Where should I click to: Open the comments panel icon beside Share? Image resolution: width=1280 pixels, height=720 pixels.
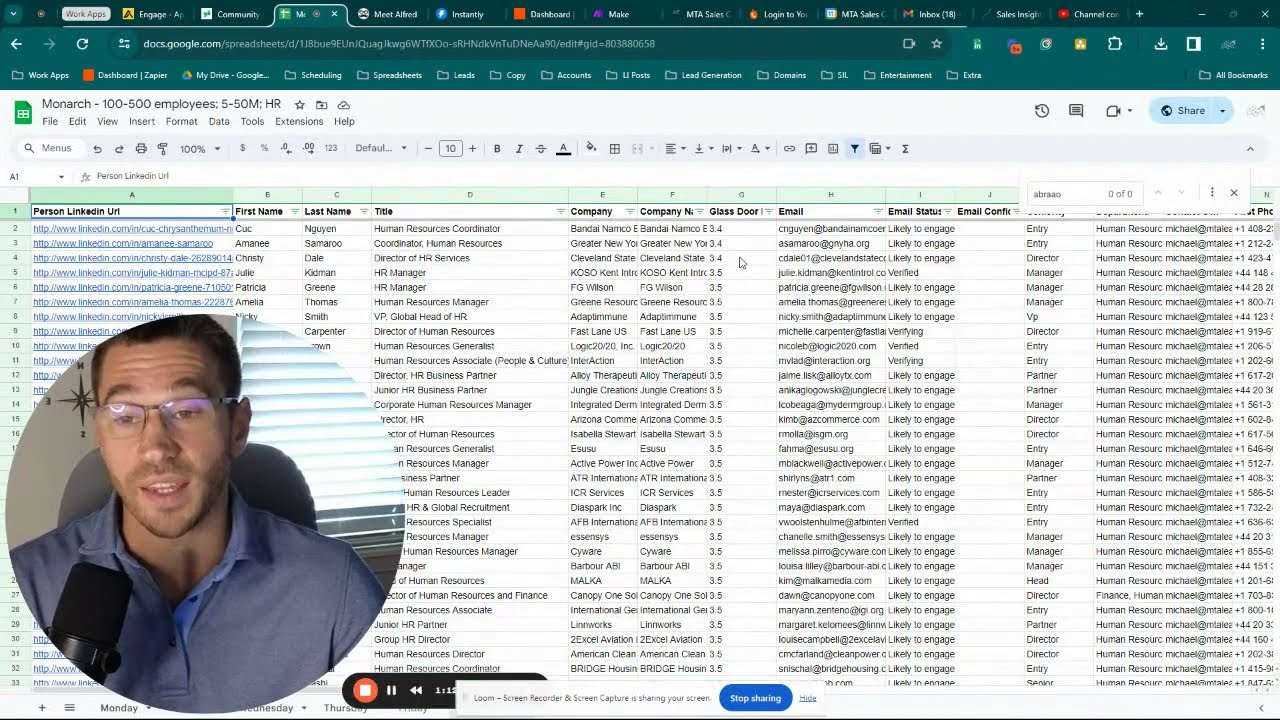click(1076, 111)
